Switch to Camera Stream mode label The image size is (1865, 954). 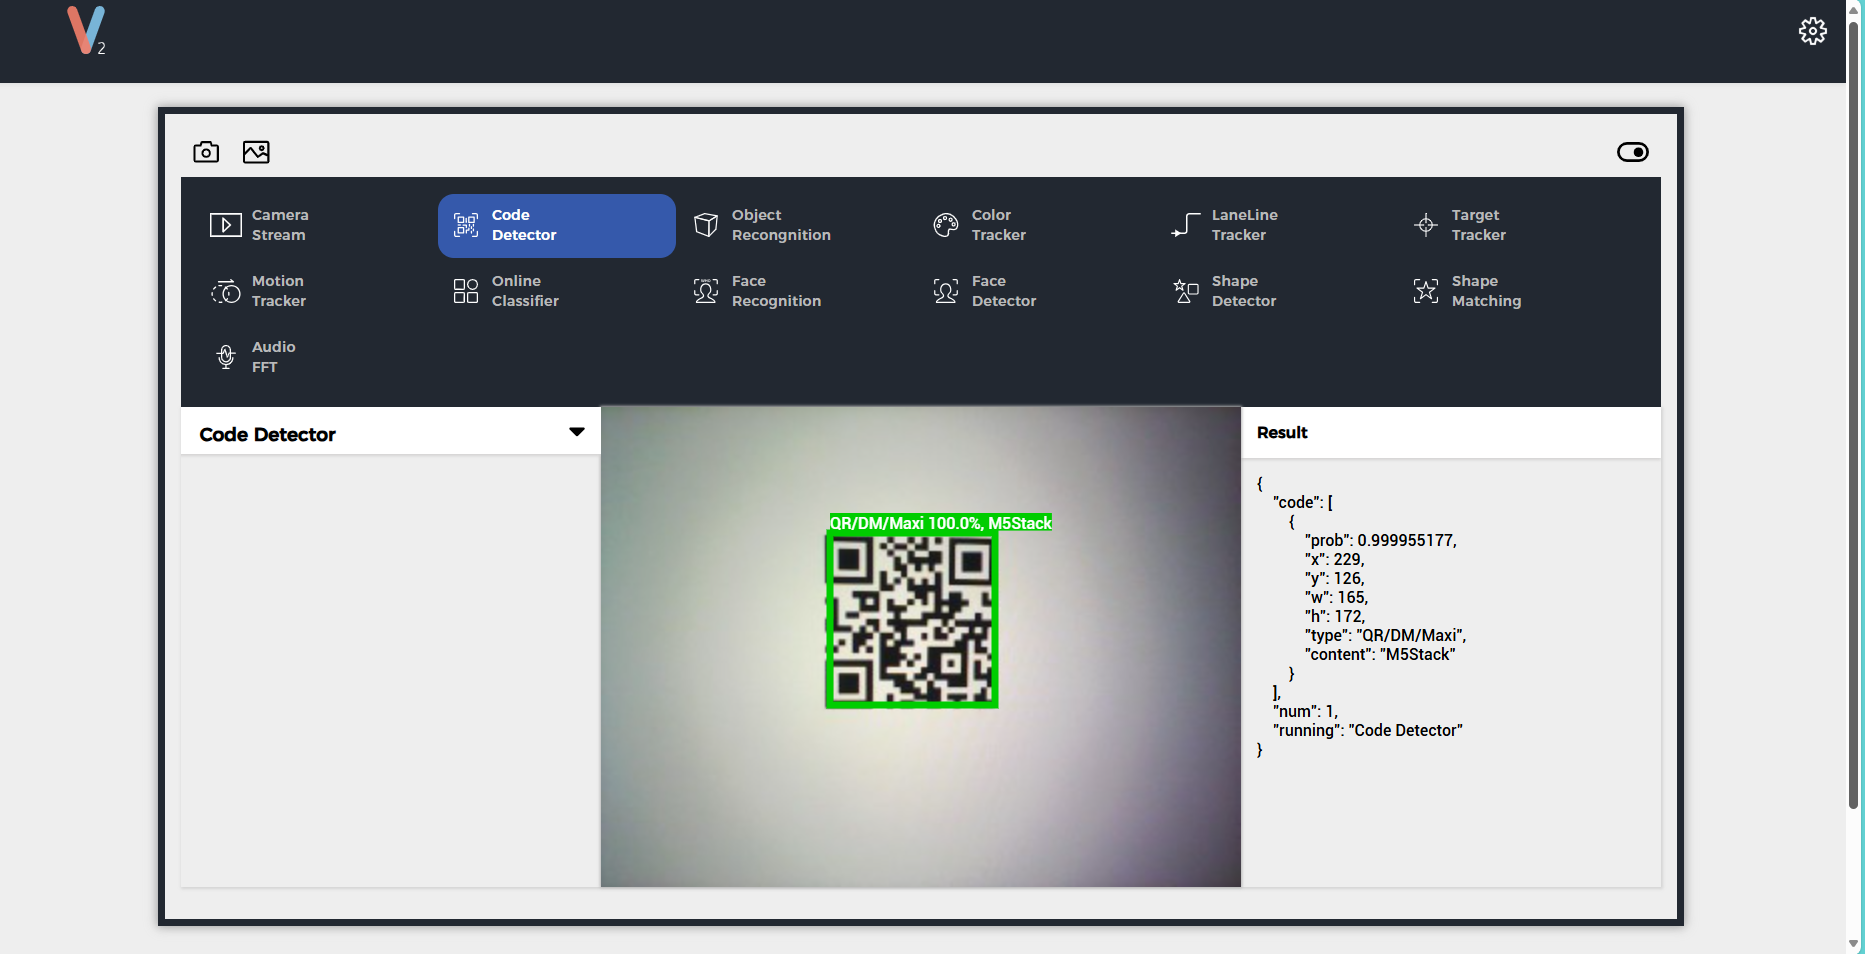click(x=280, y=225)
